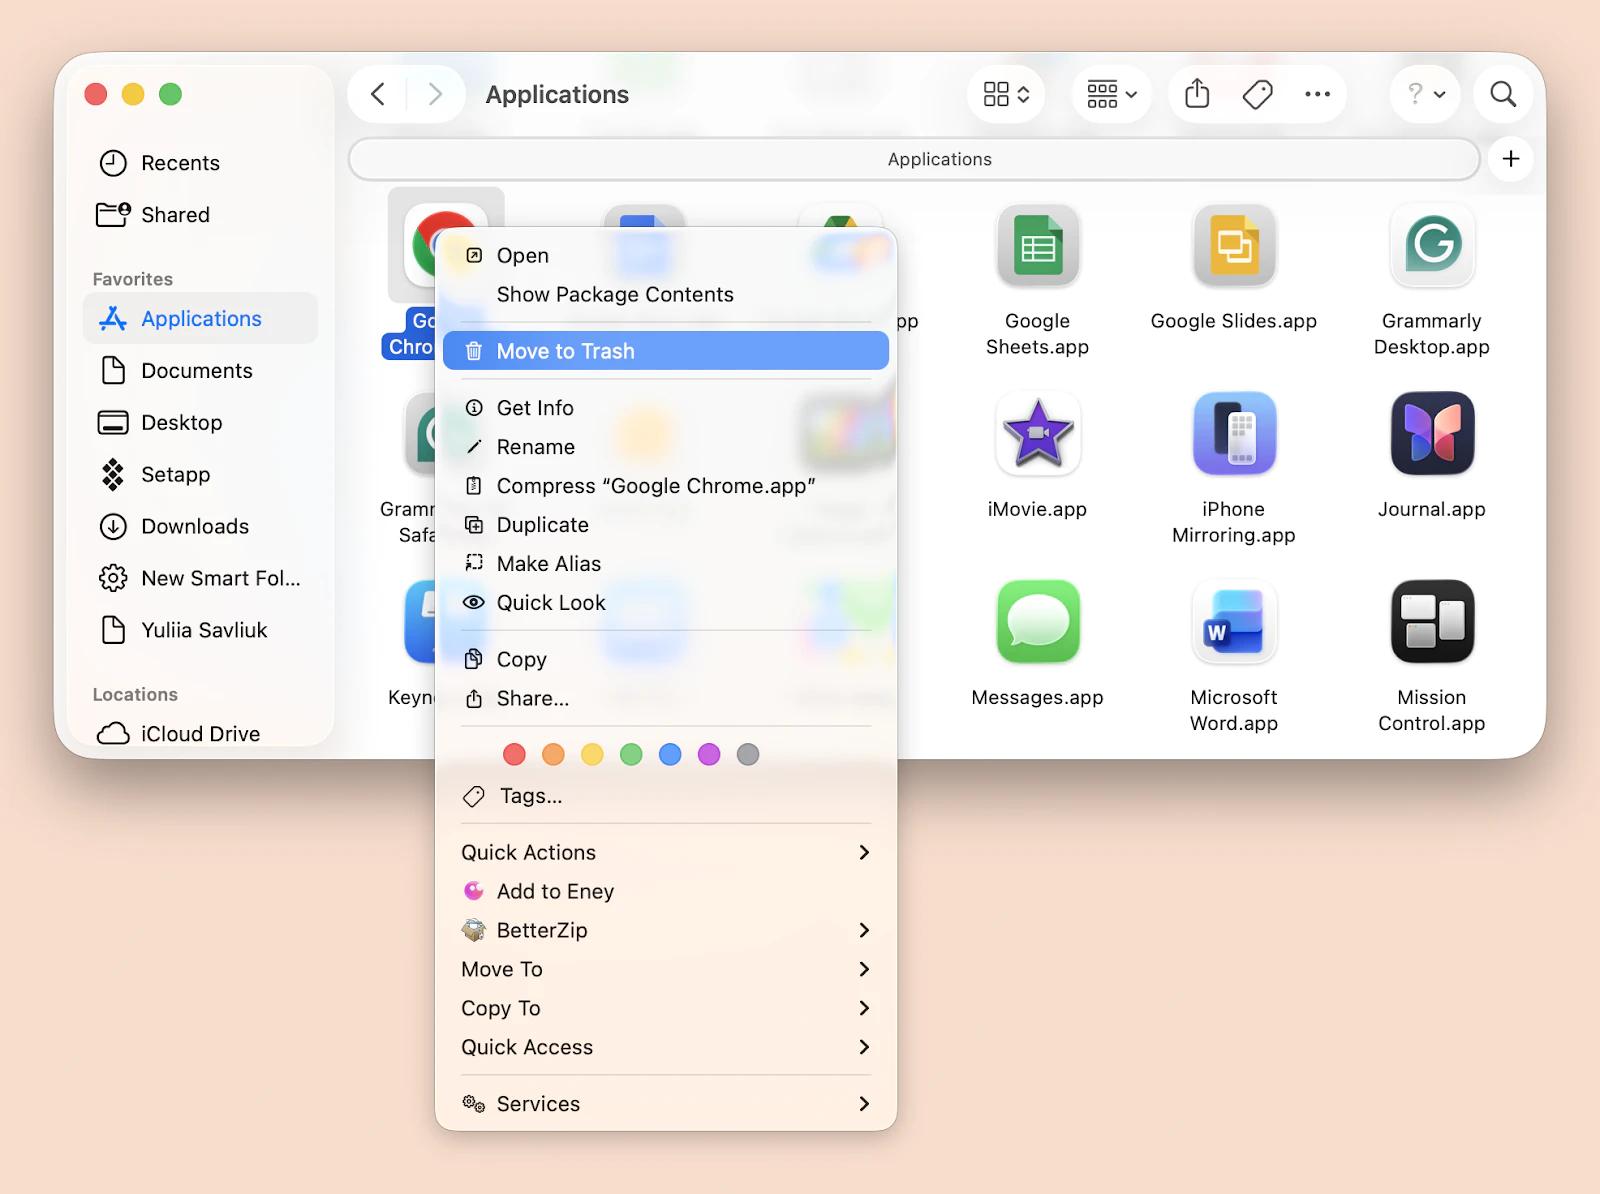The image size is (1600, 1194).
Task: Add a new tab with plus button
Action: pyautogui.click(x=1510, y=159)
